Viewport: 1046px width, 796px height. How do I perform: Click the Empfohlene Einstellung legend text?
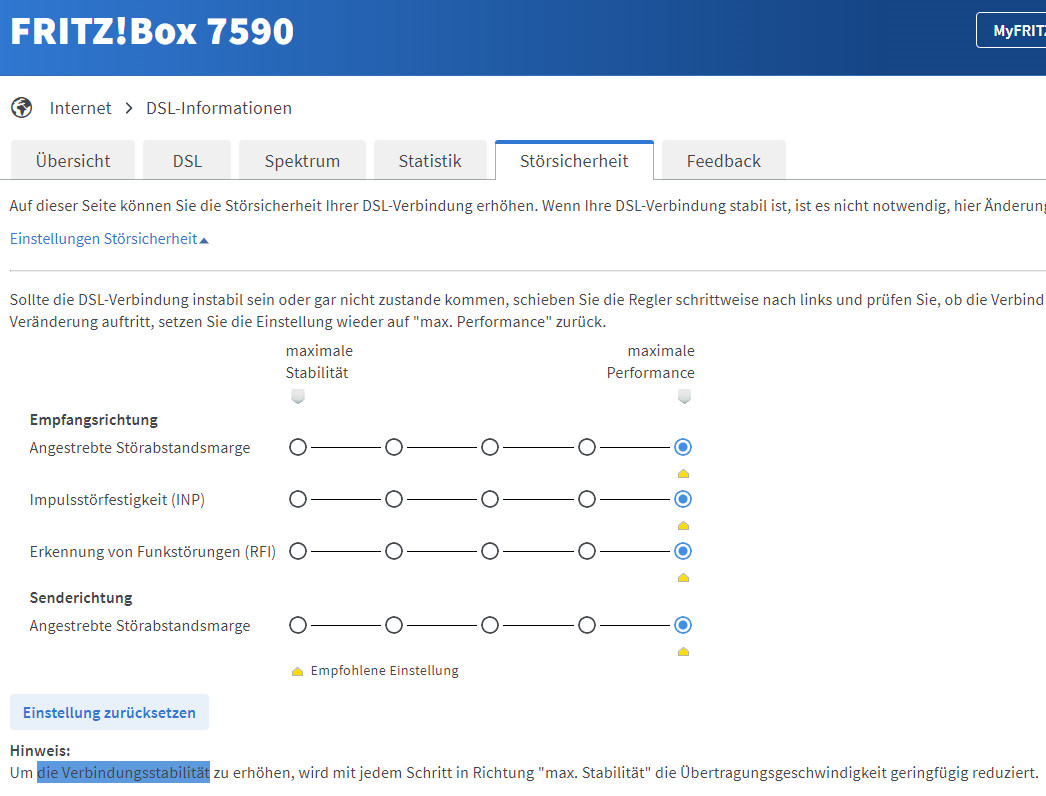[385, 671]
